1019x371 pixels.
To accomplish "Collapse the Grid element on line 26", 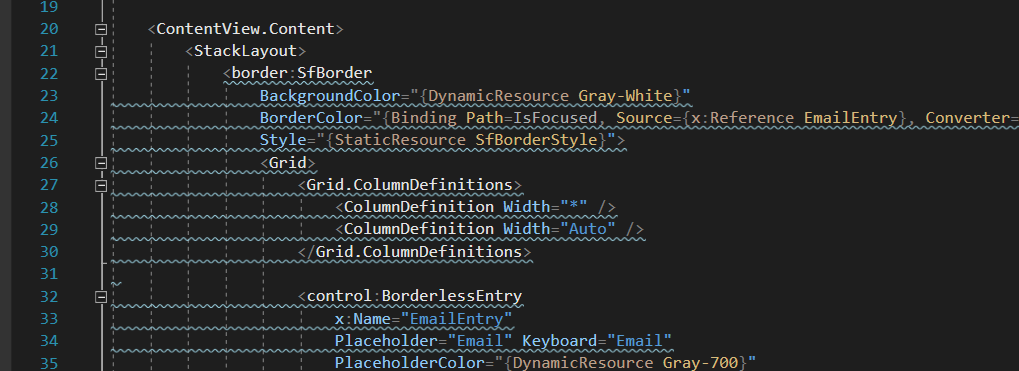I will click(x=101, y=162).
